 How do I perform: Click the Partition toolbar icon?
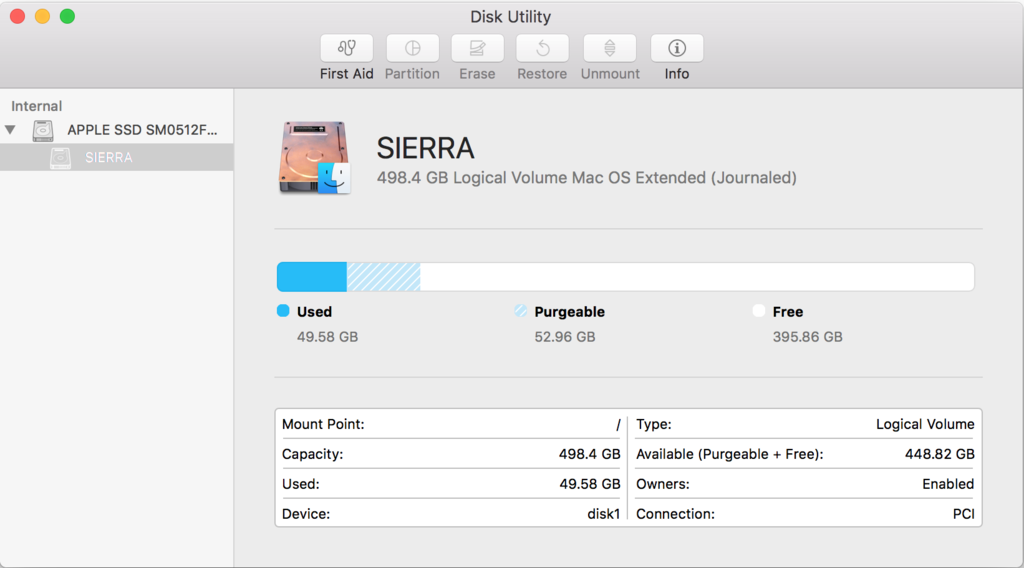412,48
